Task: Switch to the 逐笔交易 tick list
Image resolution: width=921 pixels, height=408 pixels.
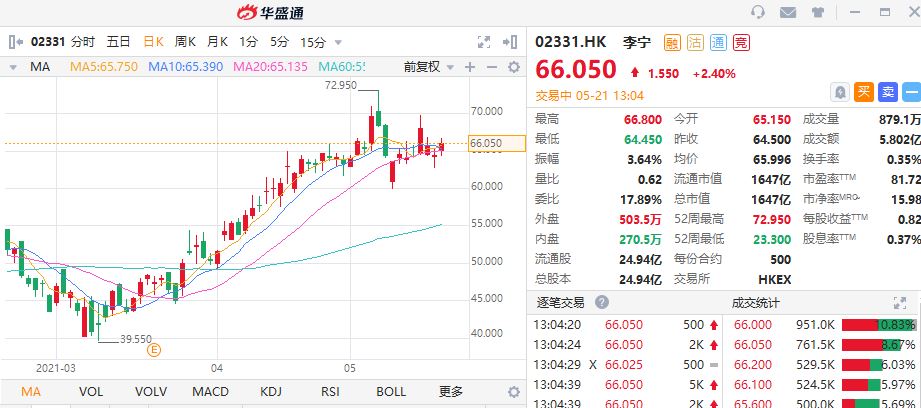Action: point(561,303)
